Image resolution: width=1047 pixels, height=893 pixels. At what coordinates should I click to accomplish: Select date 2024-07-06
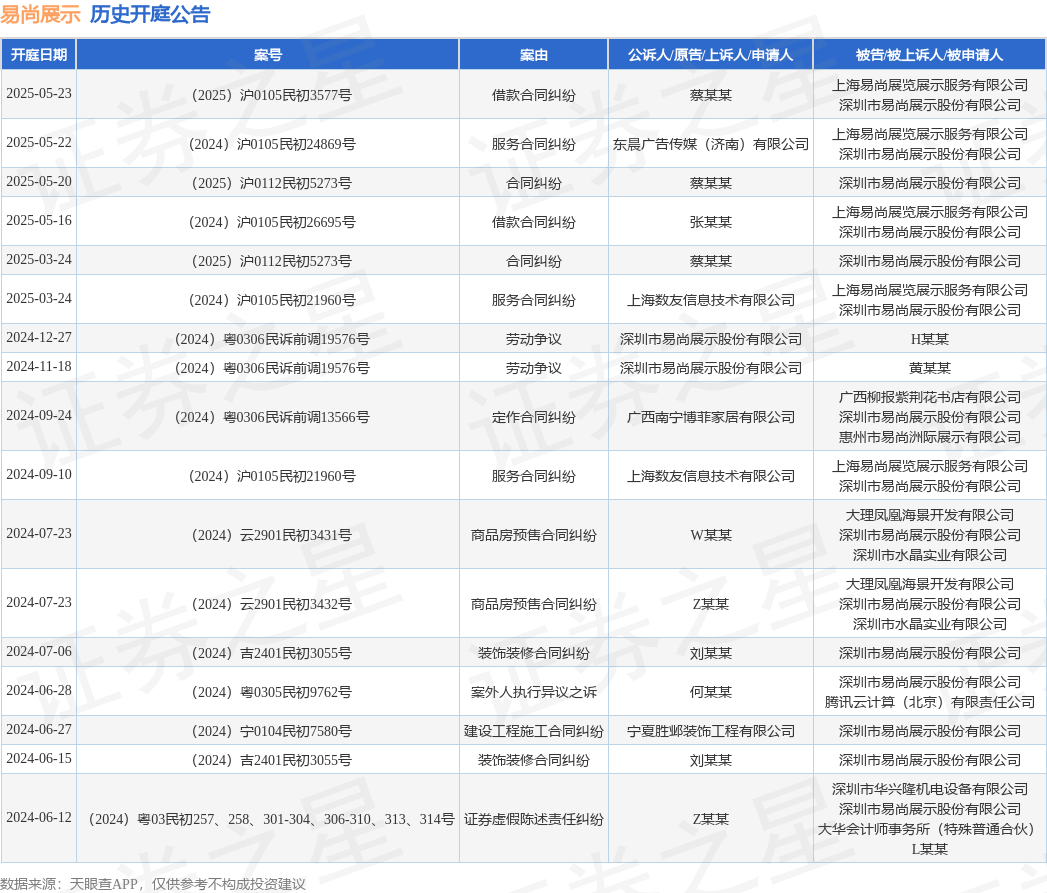(39, 651)
